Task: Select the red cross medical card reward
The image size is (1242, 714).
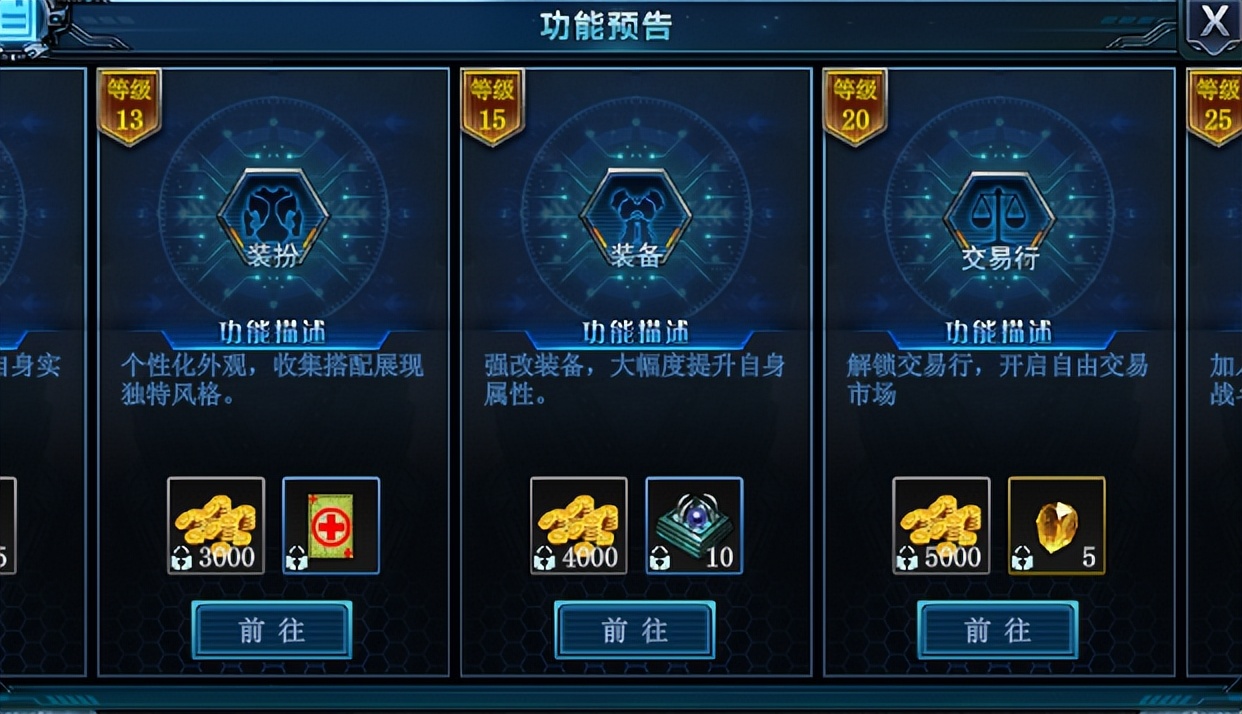Action: (331, 526)
